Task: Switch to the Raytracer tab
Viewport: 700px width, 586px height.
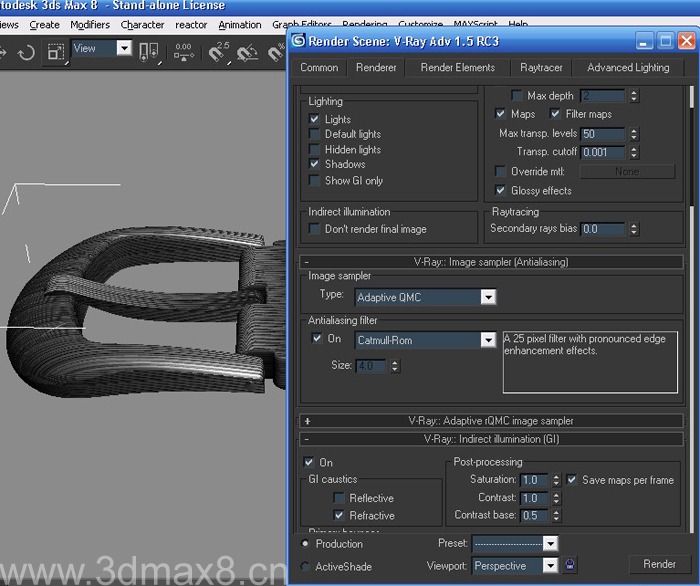Action: [x=541, y=67]
